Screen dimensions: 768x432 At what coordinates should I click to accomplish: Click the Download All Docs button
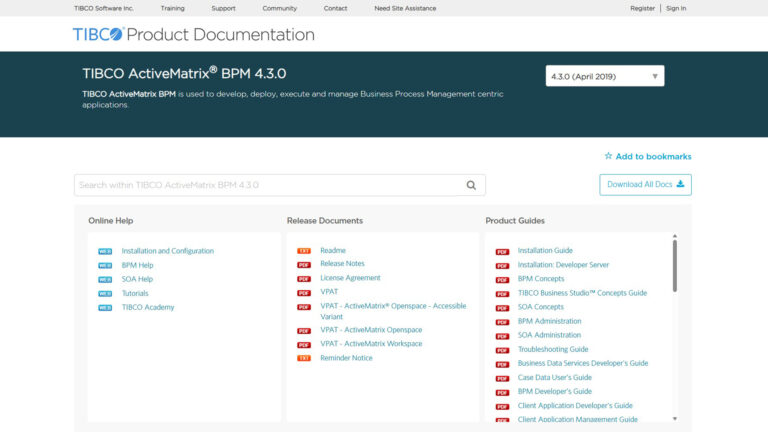click(x=646, y=185)
